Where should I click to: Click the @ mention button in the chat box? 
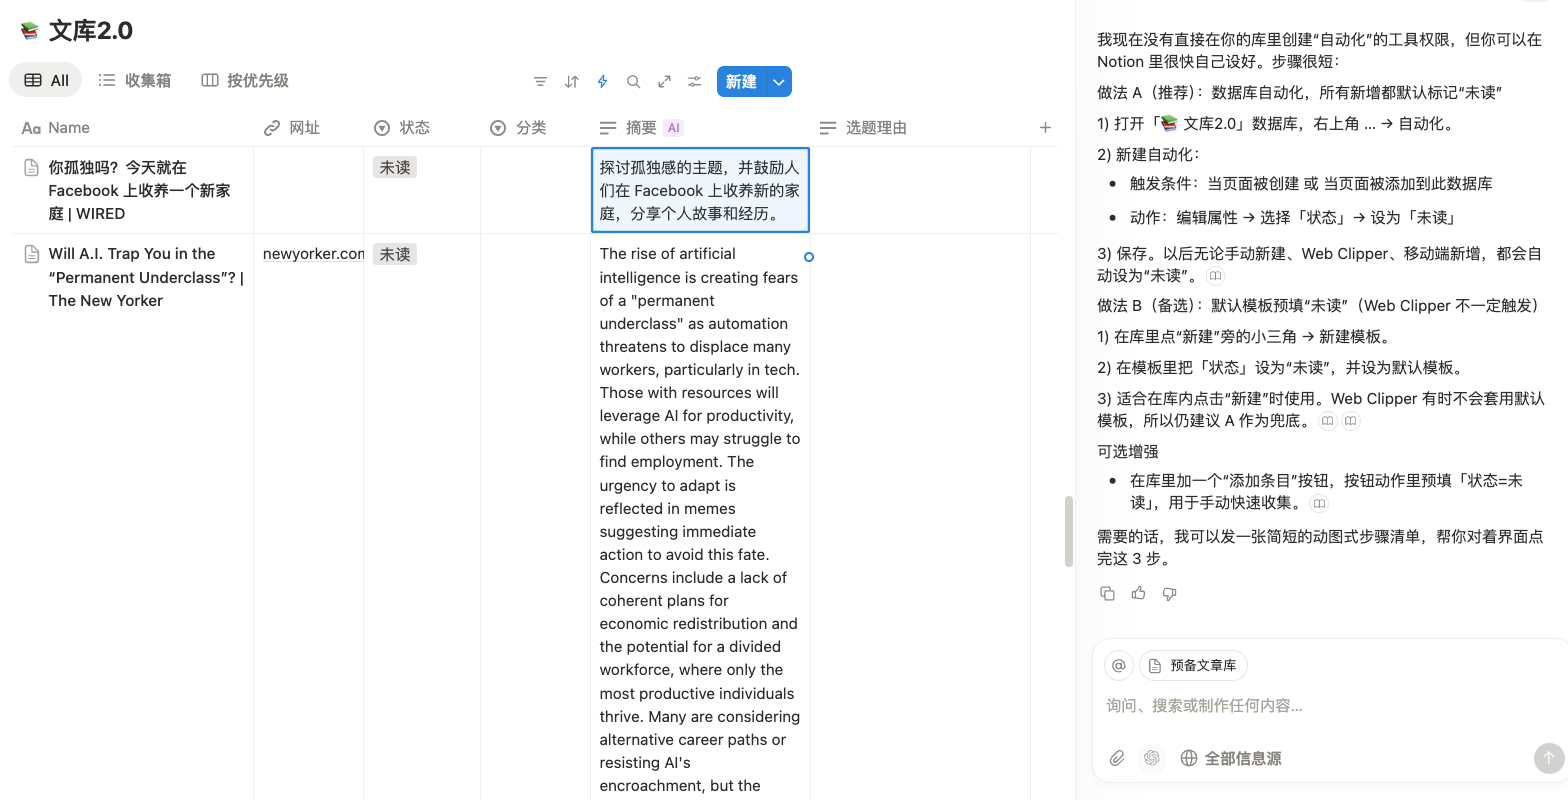pyautogui.click(x=1119, y=665)
